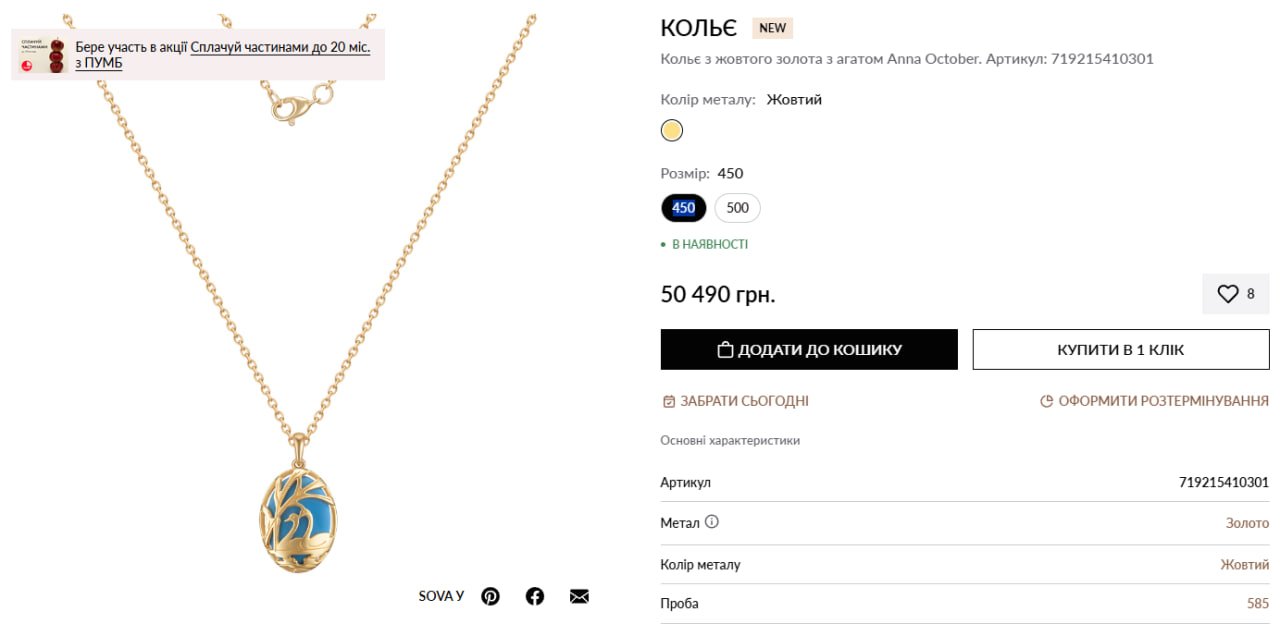
Task: Open Забрати сьогодні link
Action: click(x=744, y=401)
